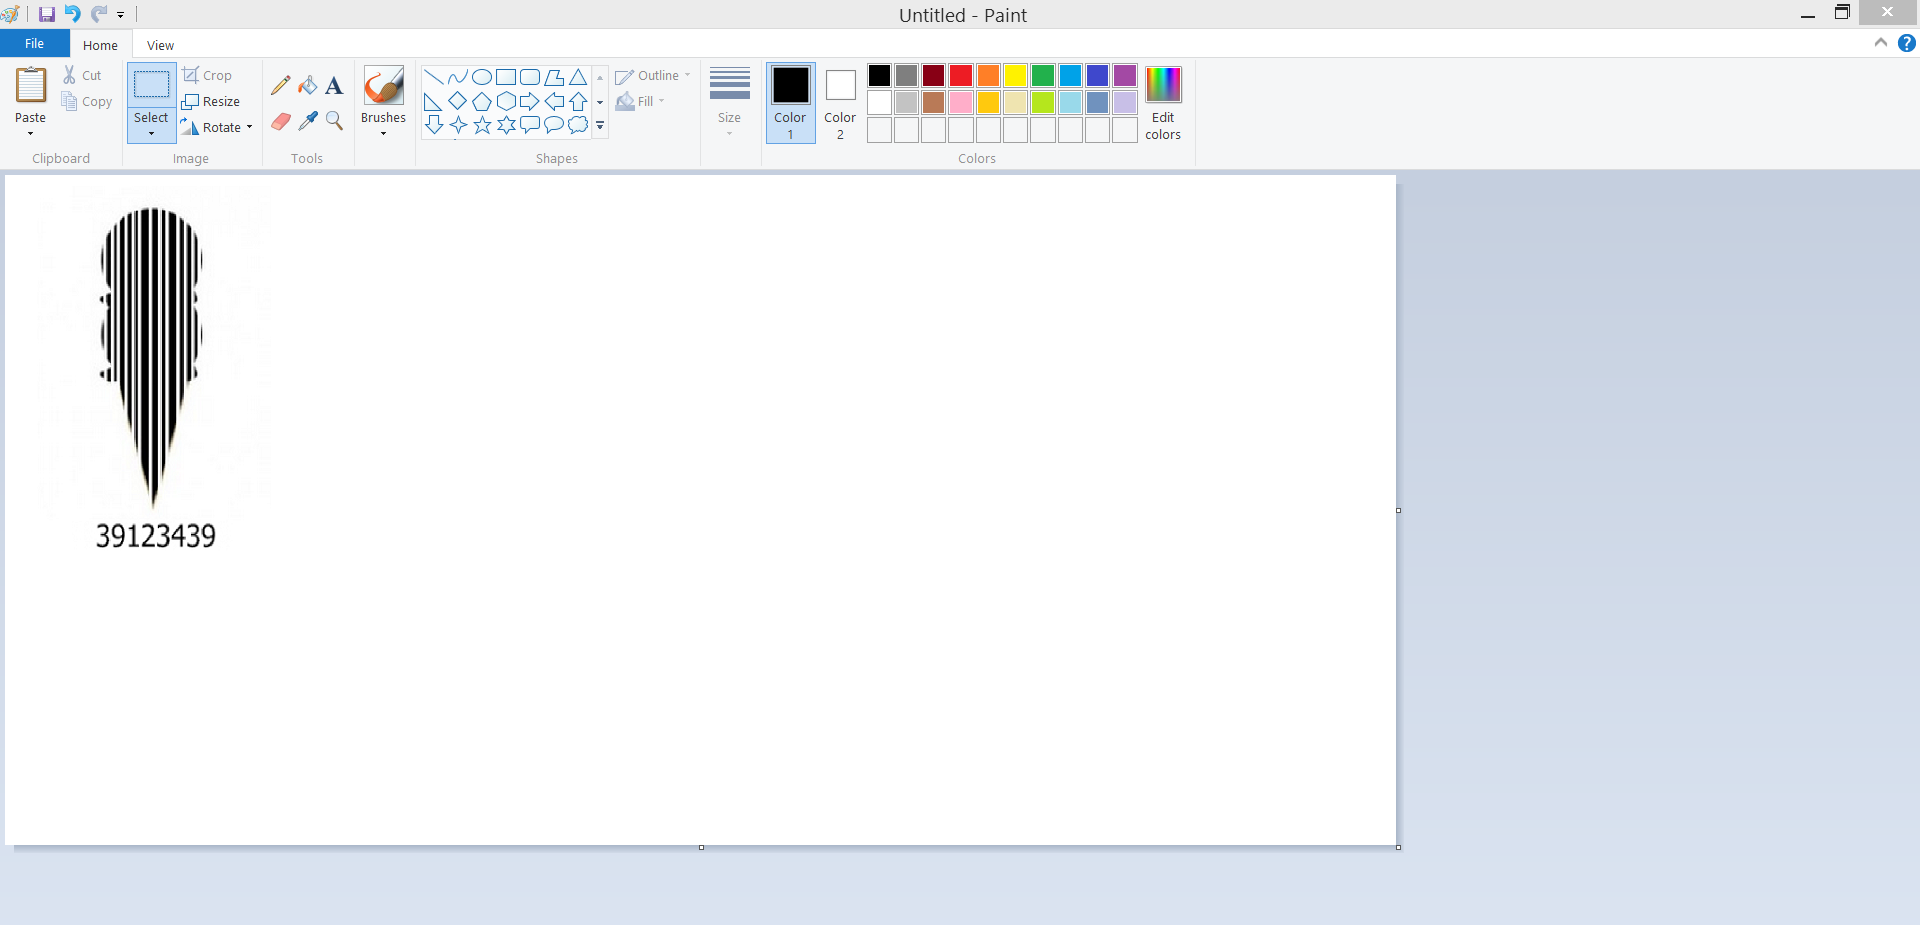Open the shape Fill dropdown
The image size is (1920, 925).
pyautogui.click(x=641, y=101)
